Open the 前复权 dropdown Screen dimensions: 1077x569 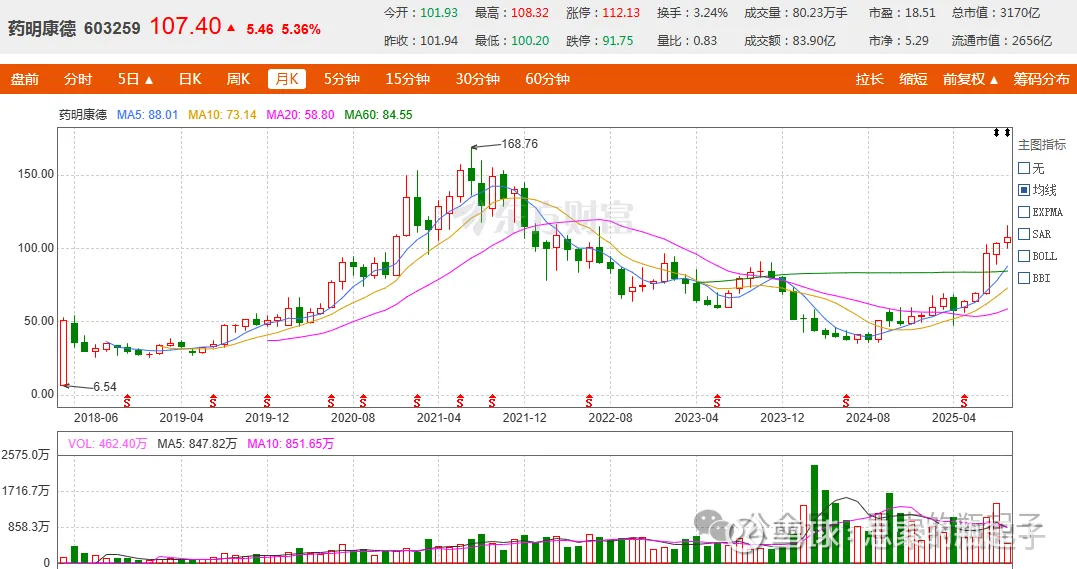971,79
